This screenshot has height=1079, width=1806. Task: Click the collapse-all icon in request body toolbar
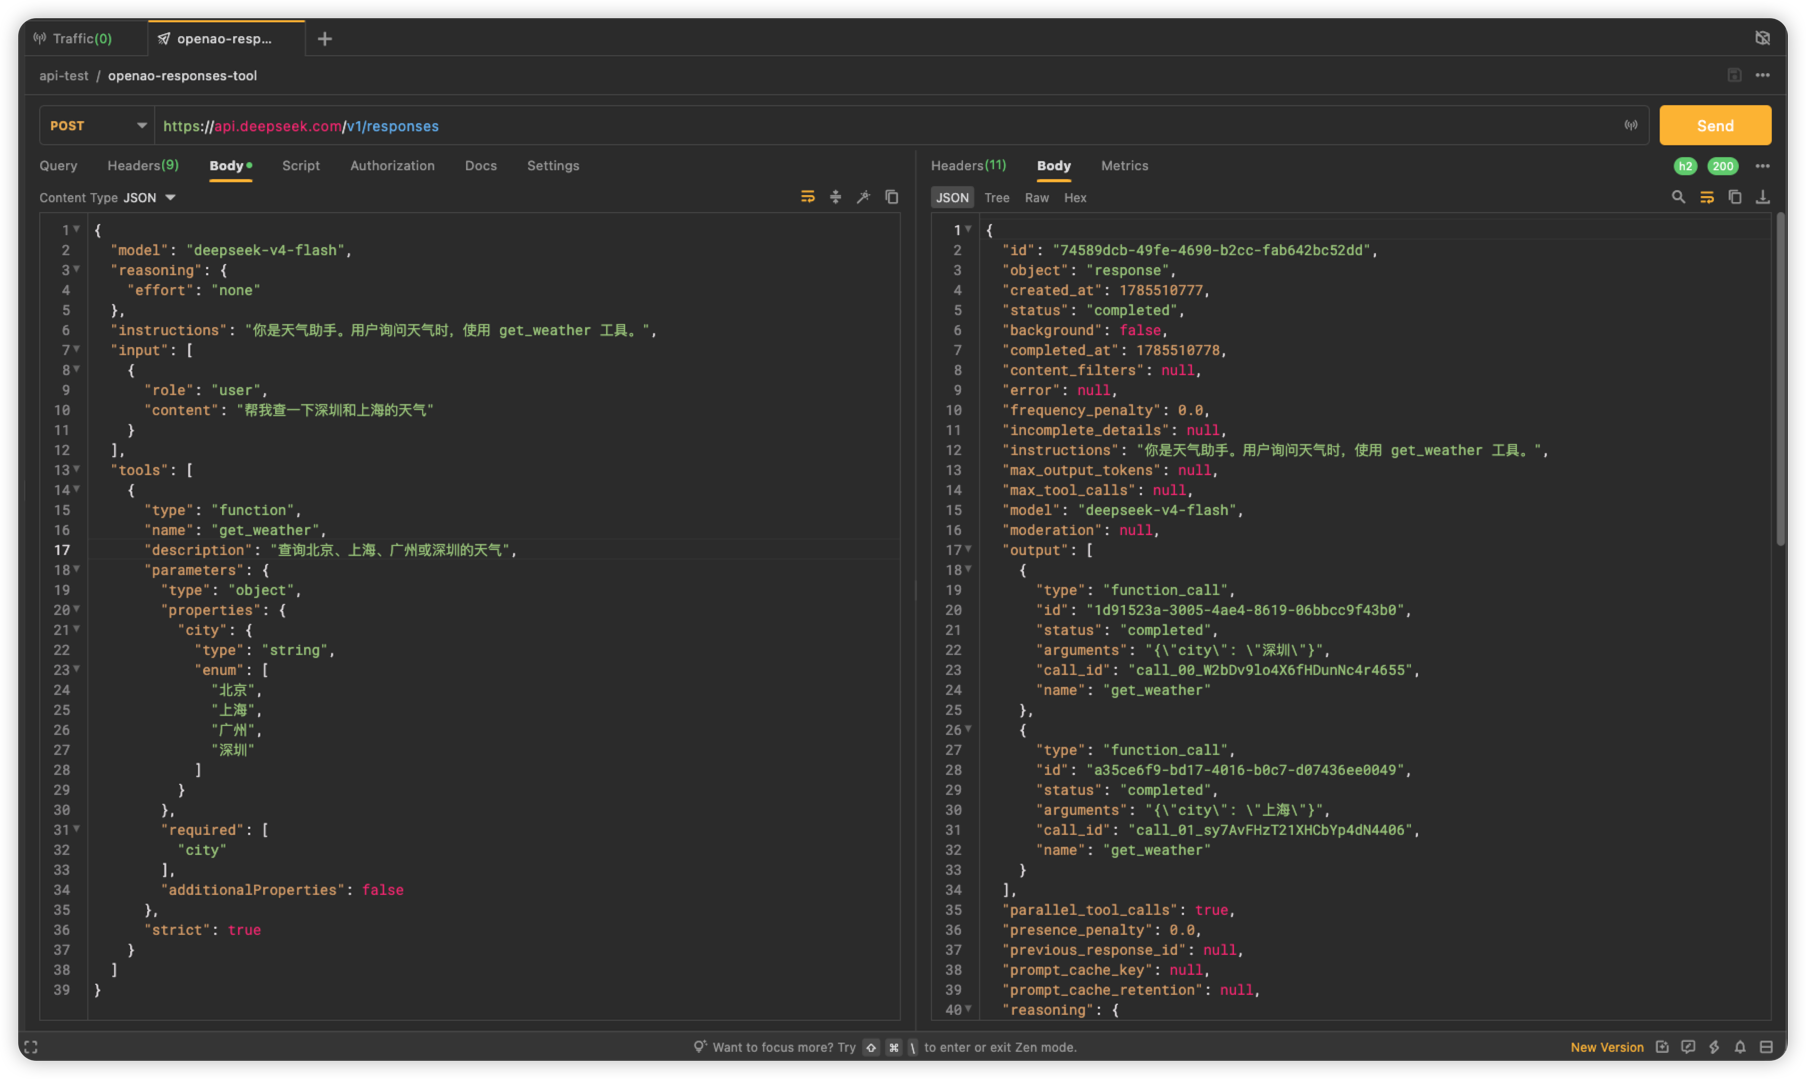(x=835, y=197)
